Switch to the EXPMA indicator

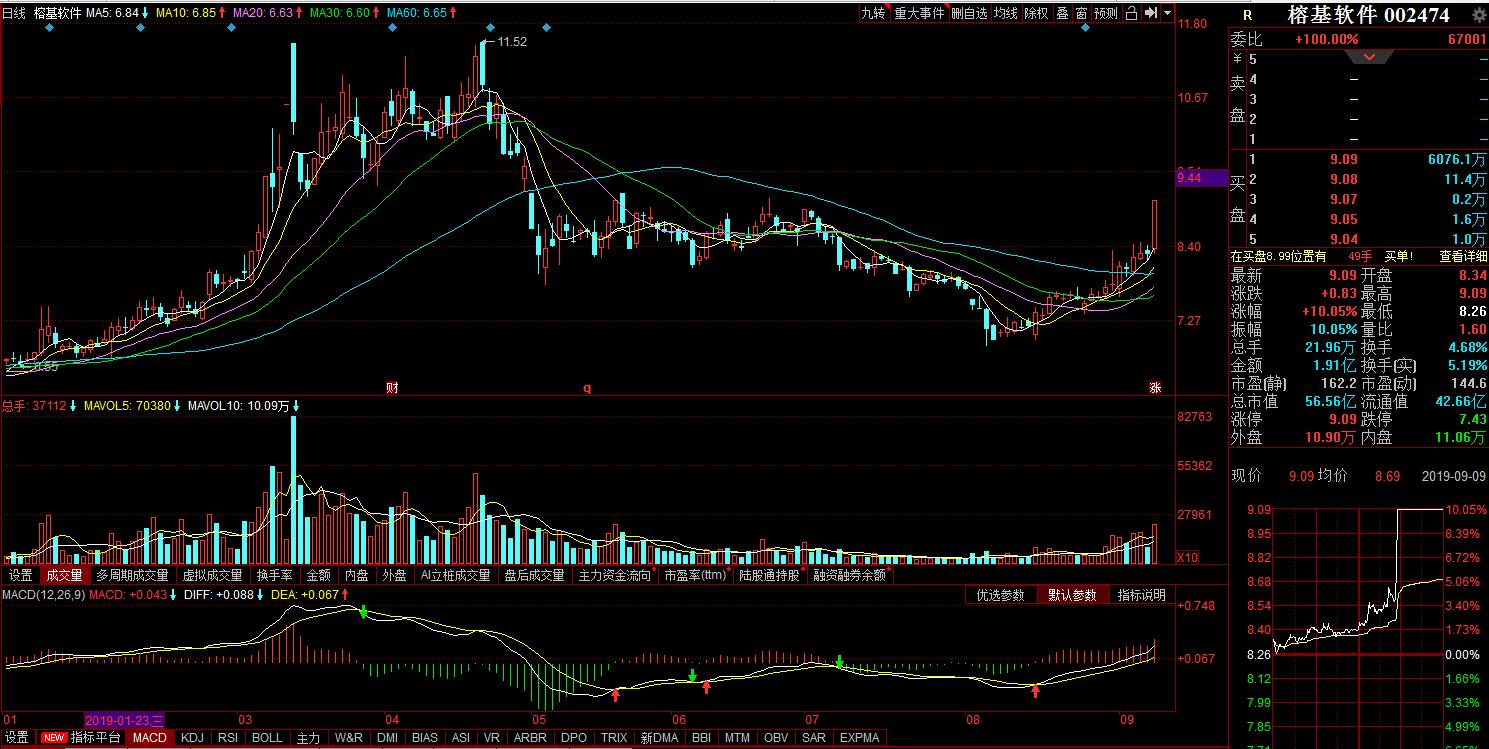click(x=860, y=738)
